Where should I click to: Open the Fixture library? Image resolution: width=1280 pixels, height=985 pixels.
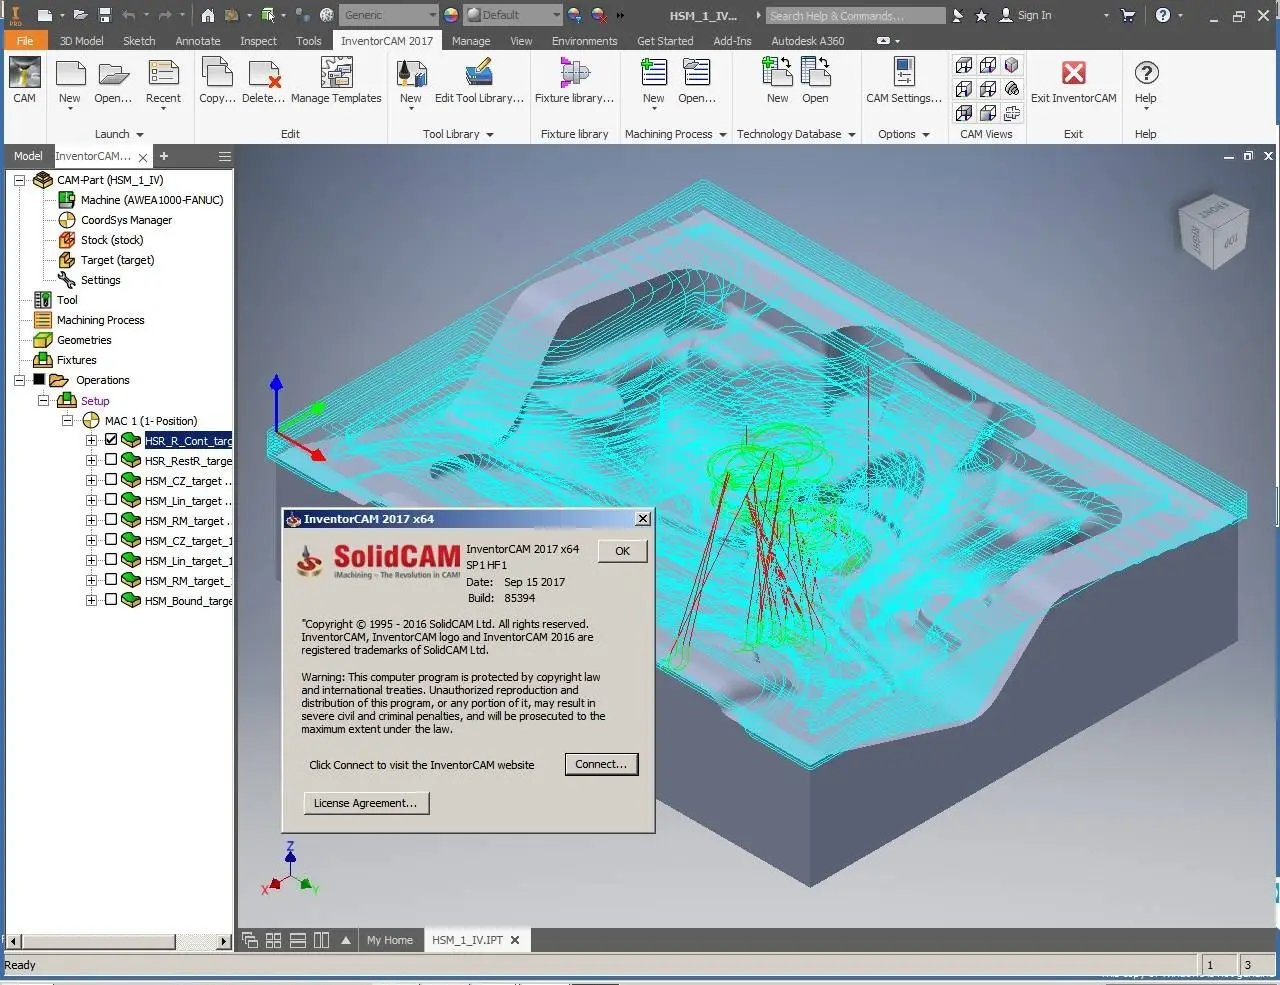point(574,80)
